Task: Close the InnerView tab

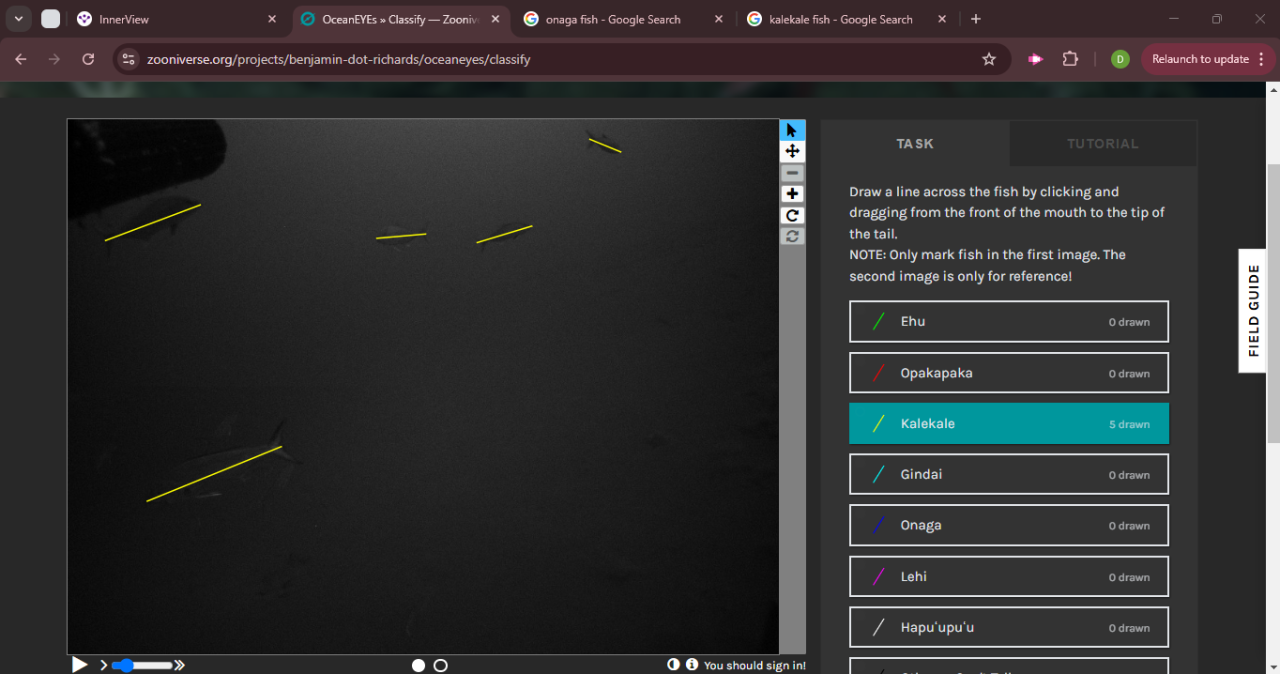Action: 272,19
